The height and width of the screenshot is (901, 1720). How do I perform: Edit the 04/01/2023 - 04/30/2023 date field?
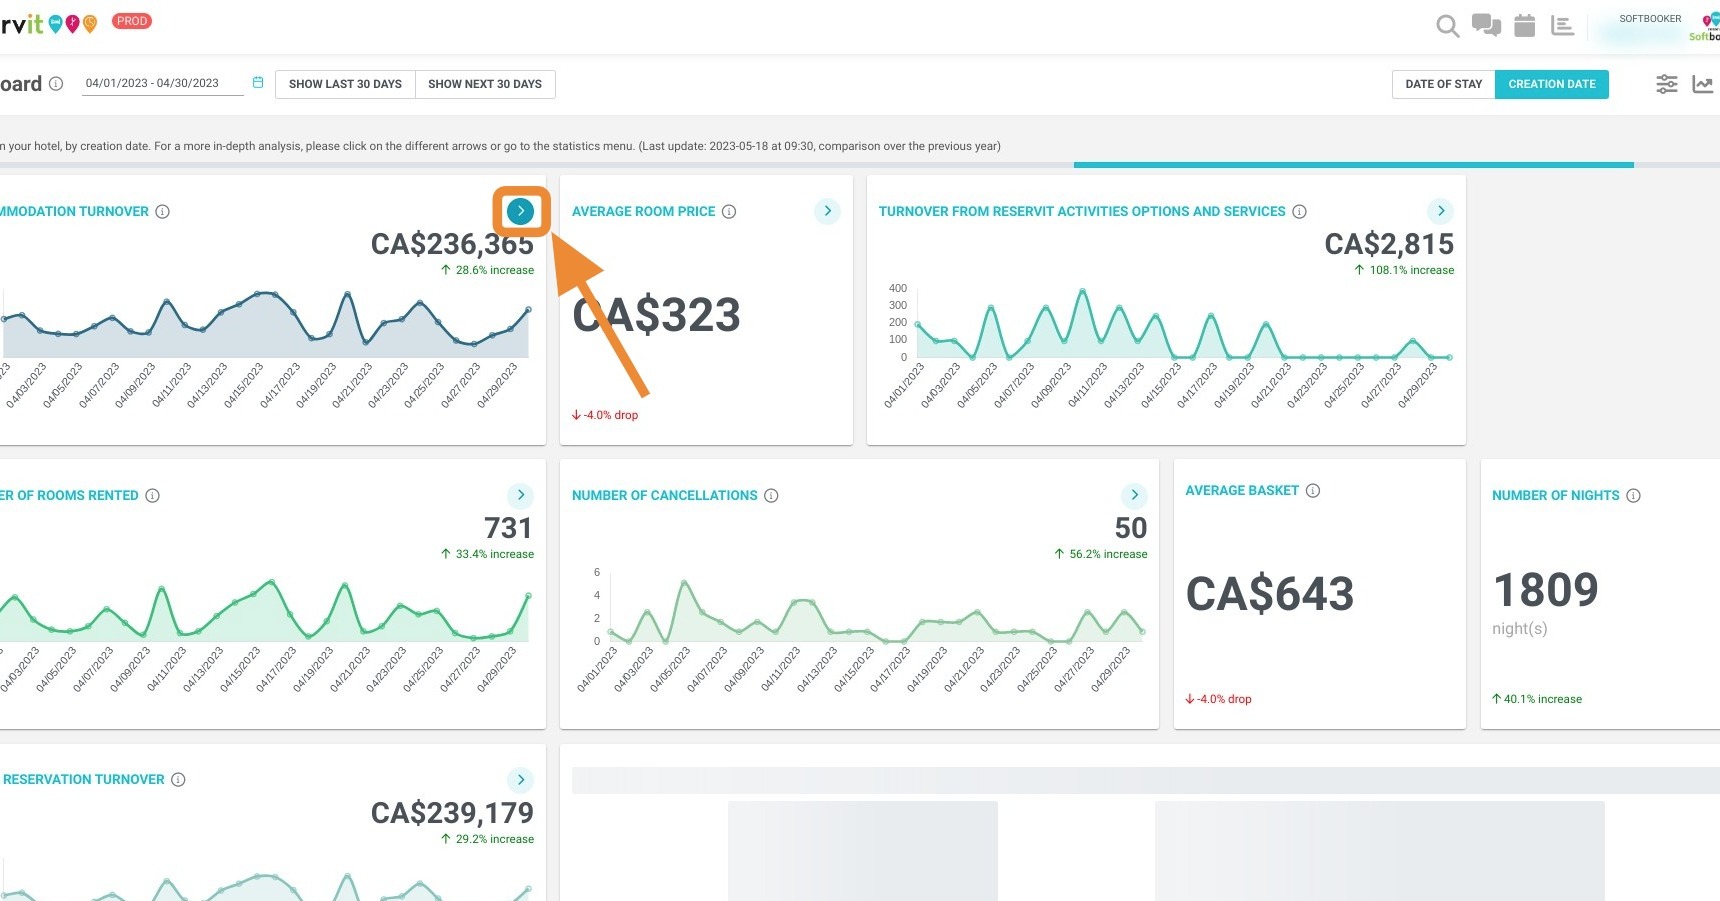[x=162, y=84]
